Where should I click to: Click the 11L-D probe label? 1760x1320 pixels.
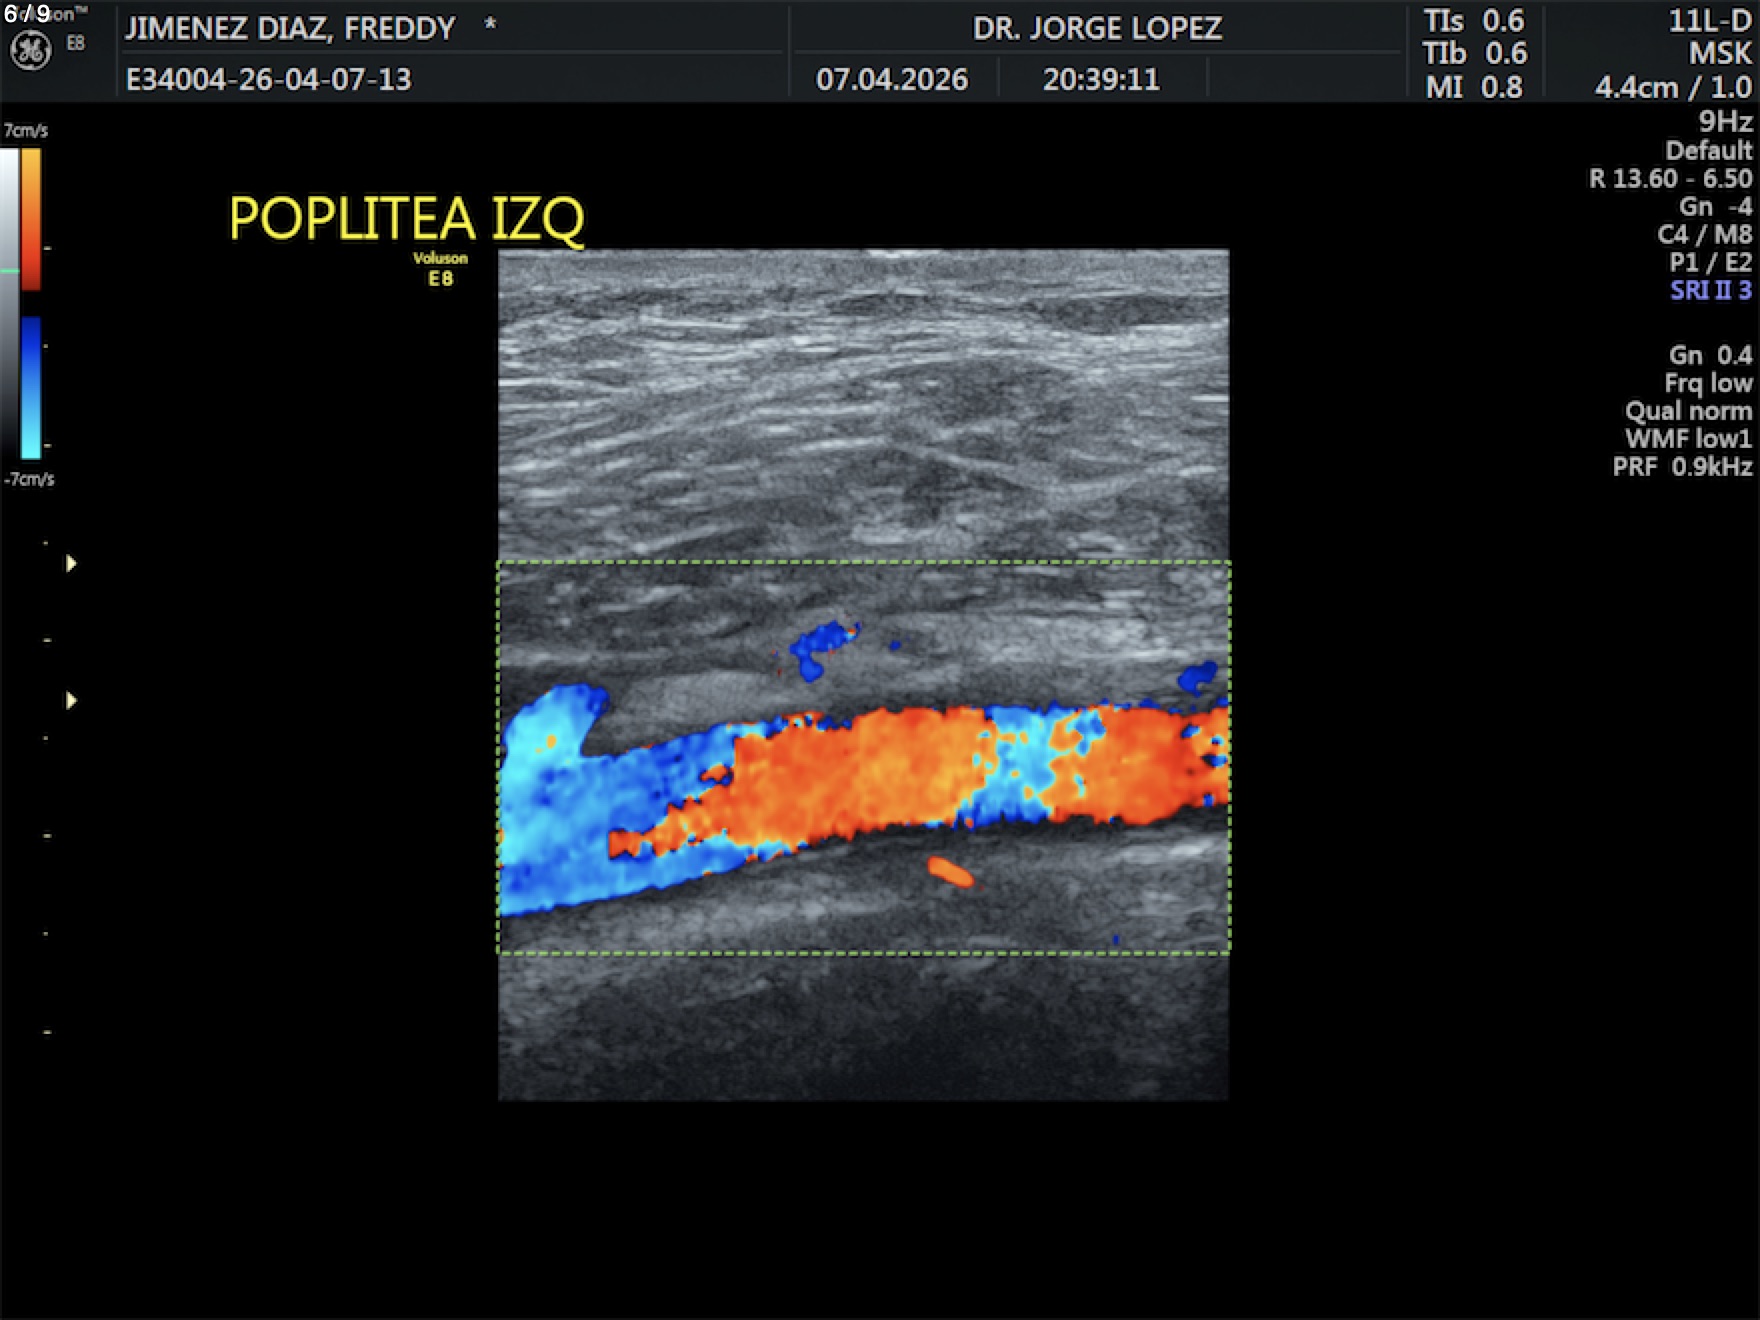[1710, 21]
